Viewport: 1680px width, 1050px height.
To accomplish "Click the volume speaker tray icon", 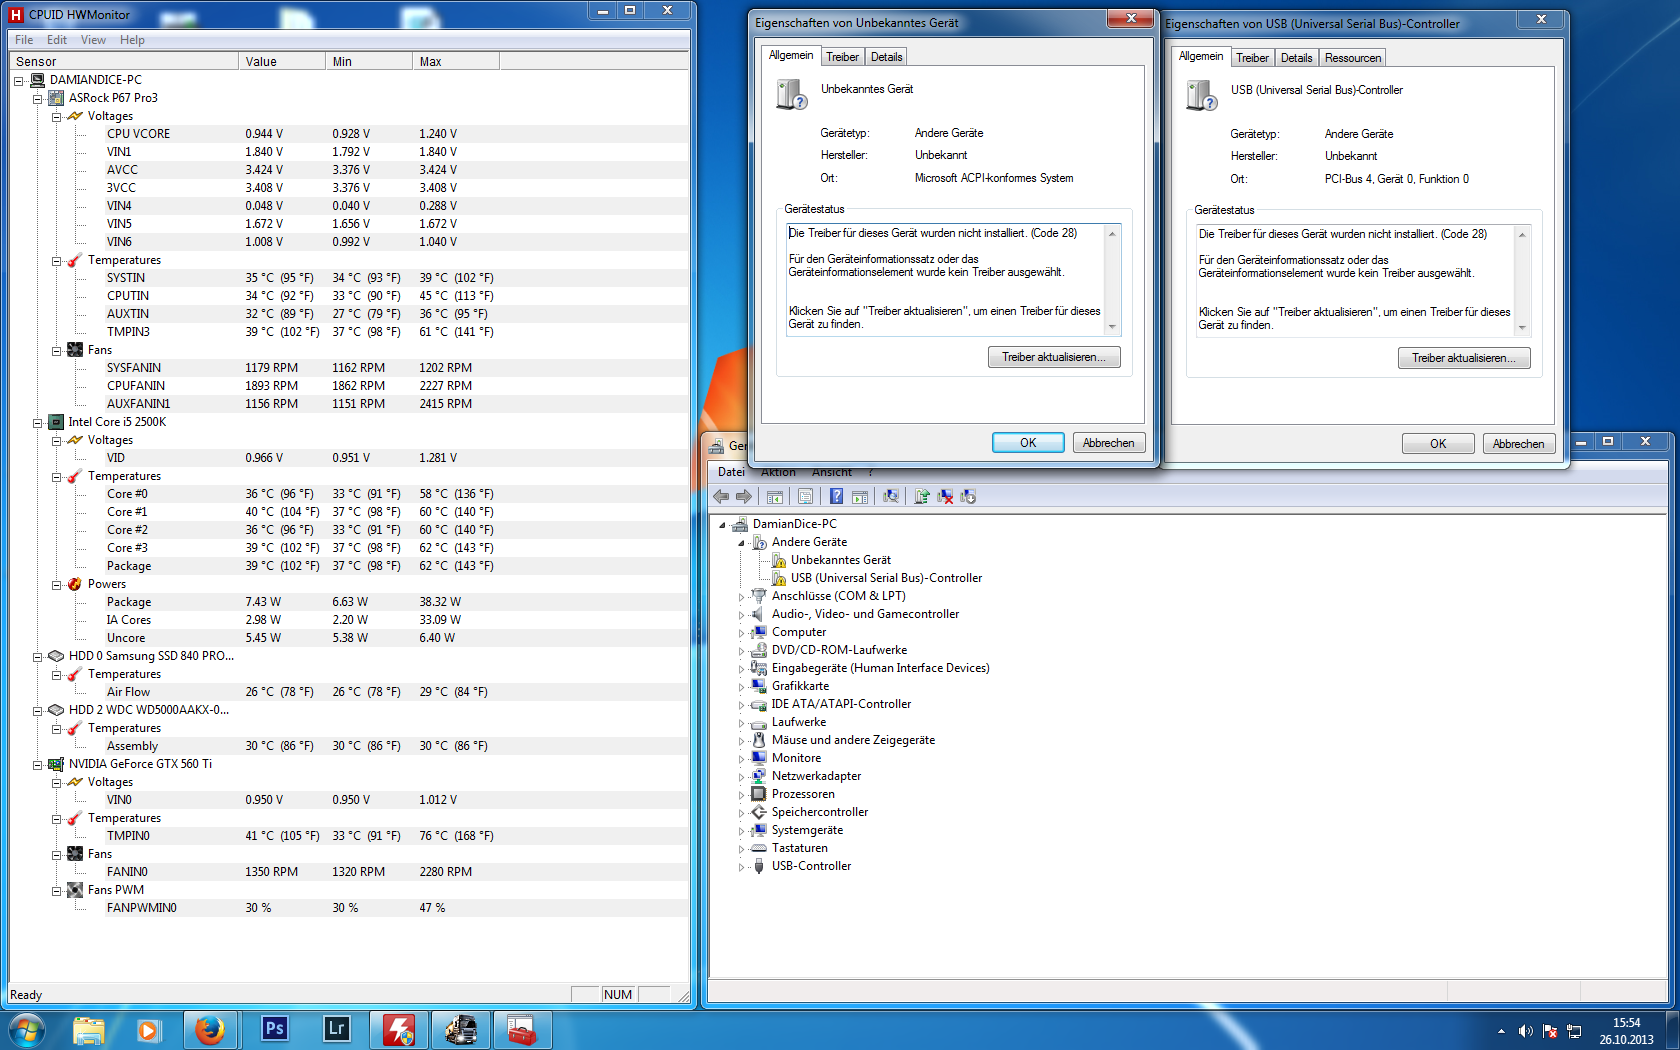I will 1525,1031.
